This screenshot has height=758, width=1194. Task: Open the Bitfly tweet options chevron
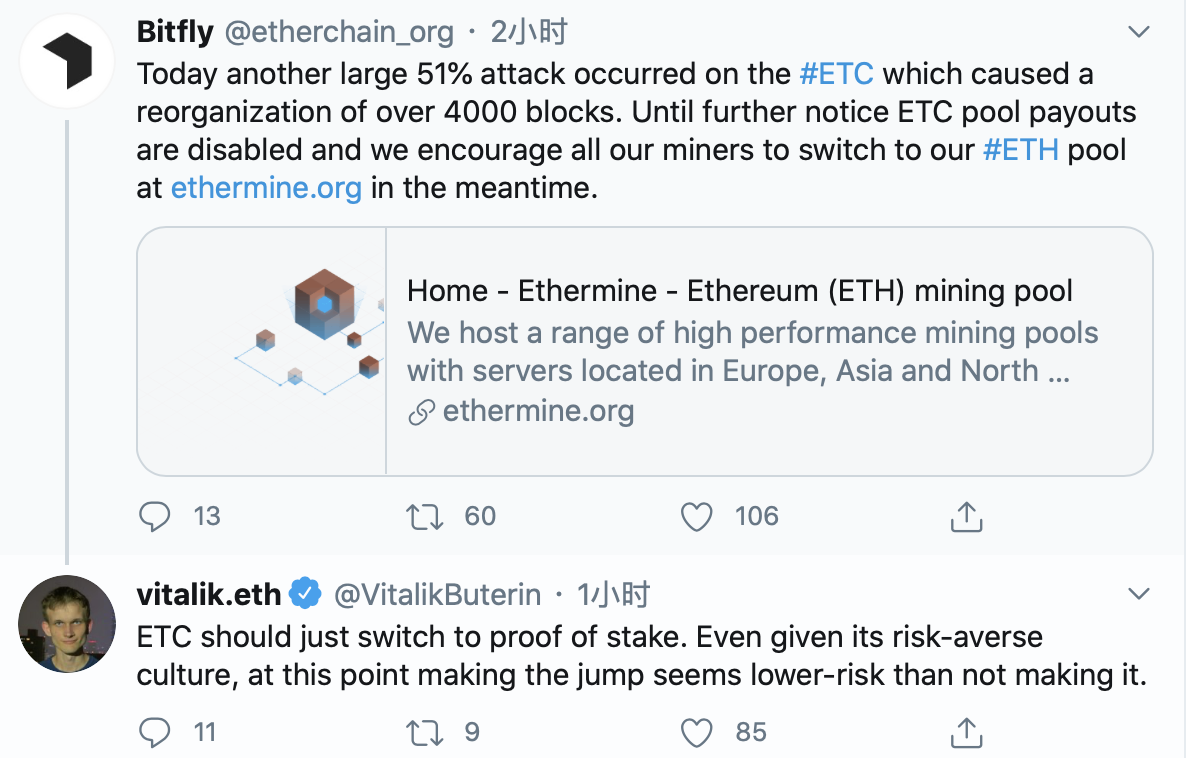point(1138,32)
